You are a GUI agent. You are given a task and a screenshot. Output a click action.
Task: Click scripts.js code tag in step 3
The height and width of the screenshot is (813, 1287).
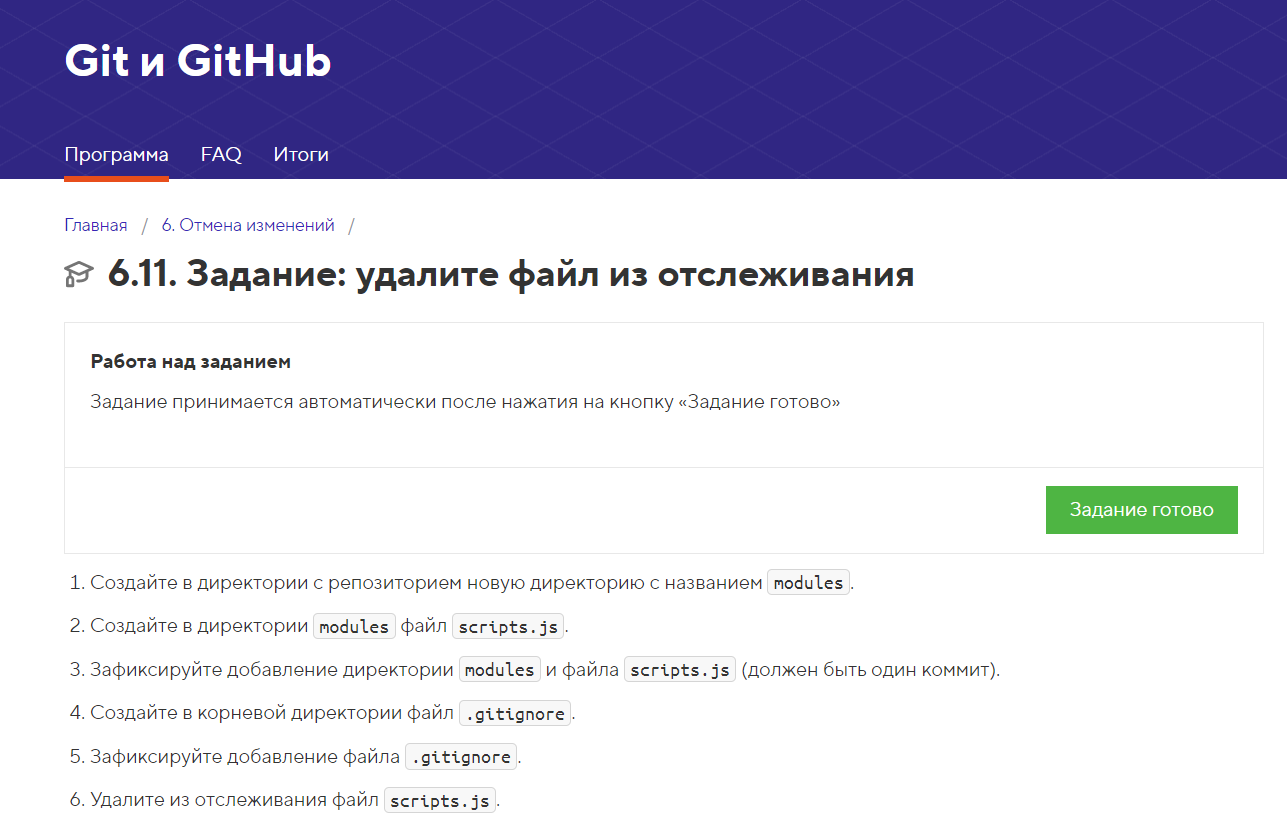tap(681, 670)
